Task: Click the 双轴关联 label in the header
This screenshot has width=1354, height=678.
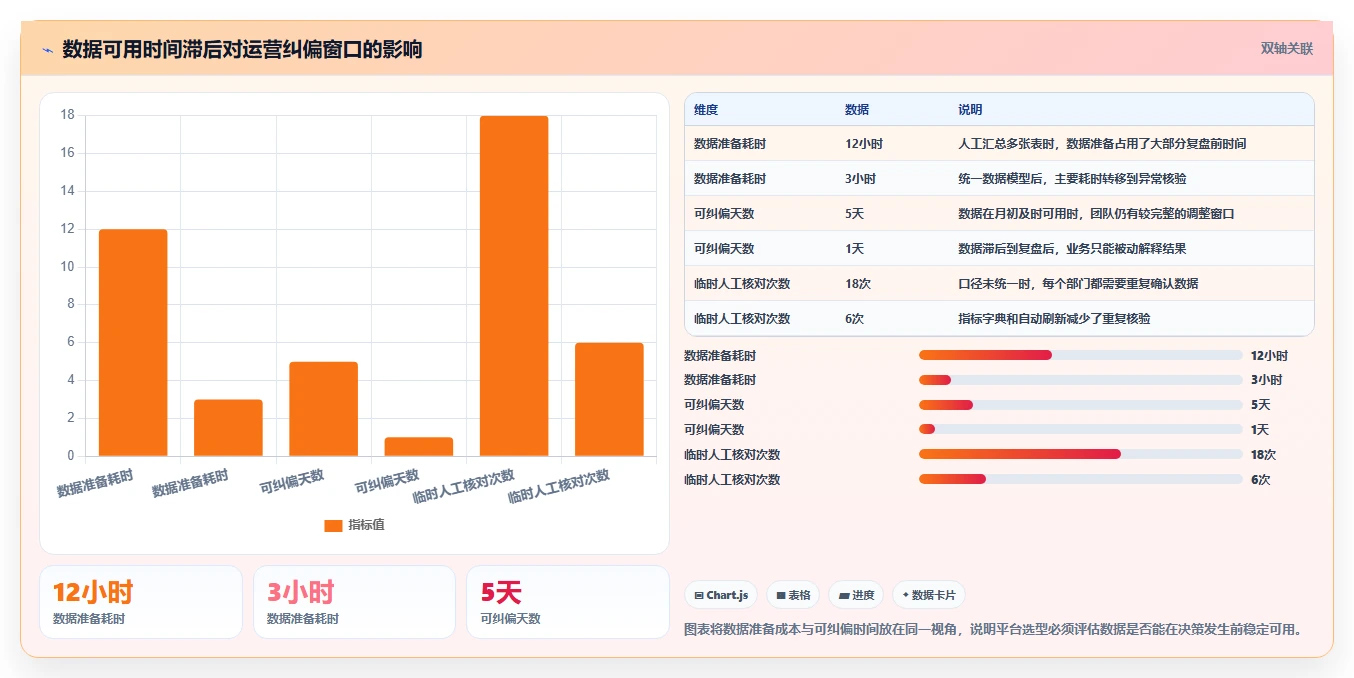Action: pyautogui.click(x=1286, y=49)
